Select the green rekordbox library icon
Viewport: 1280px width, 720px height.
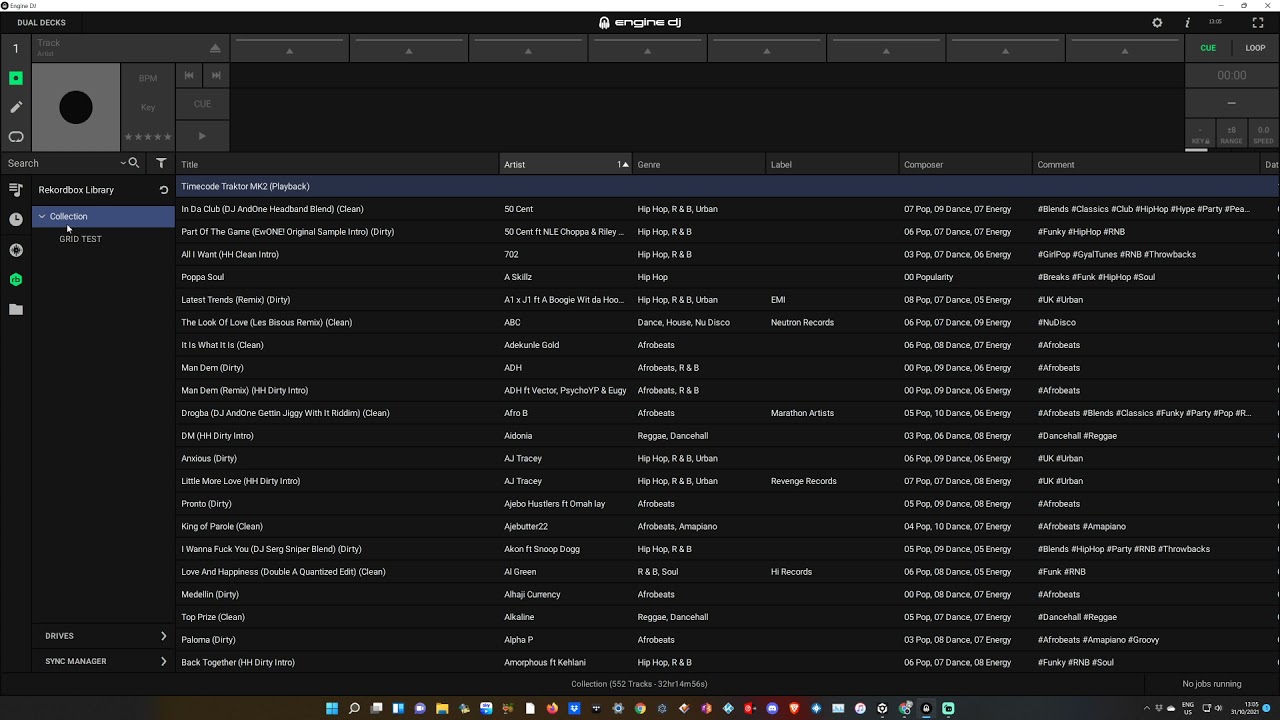(16, 280)
